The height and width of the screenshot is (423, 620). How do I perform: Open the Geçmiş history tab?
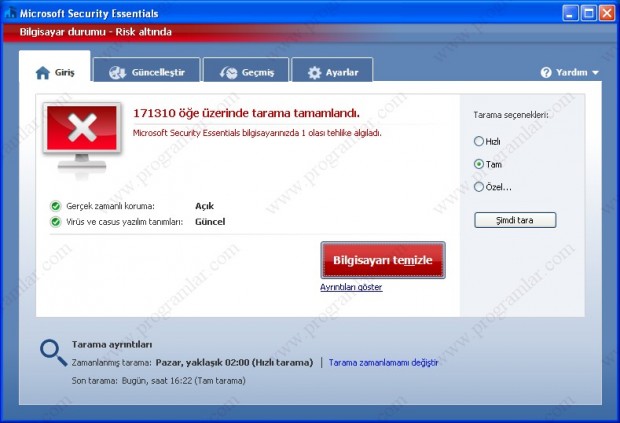tap(246, 70)
